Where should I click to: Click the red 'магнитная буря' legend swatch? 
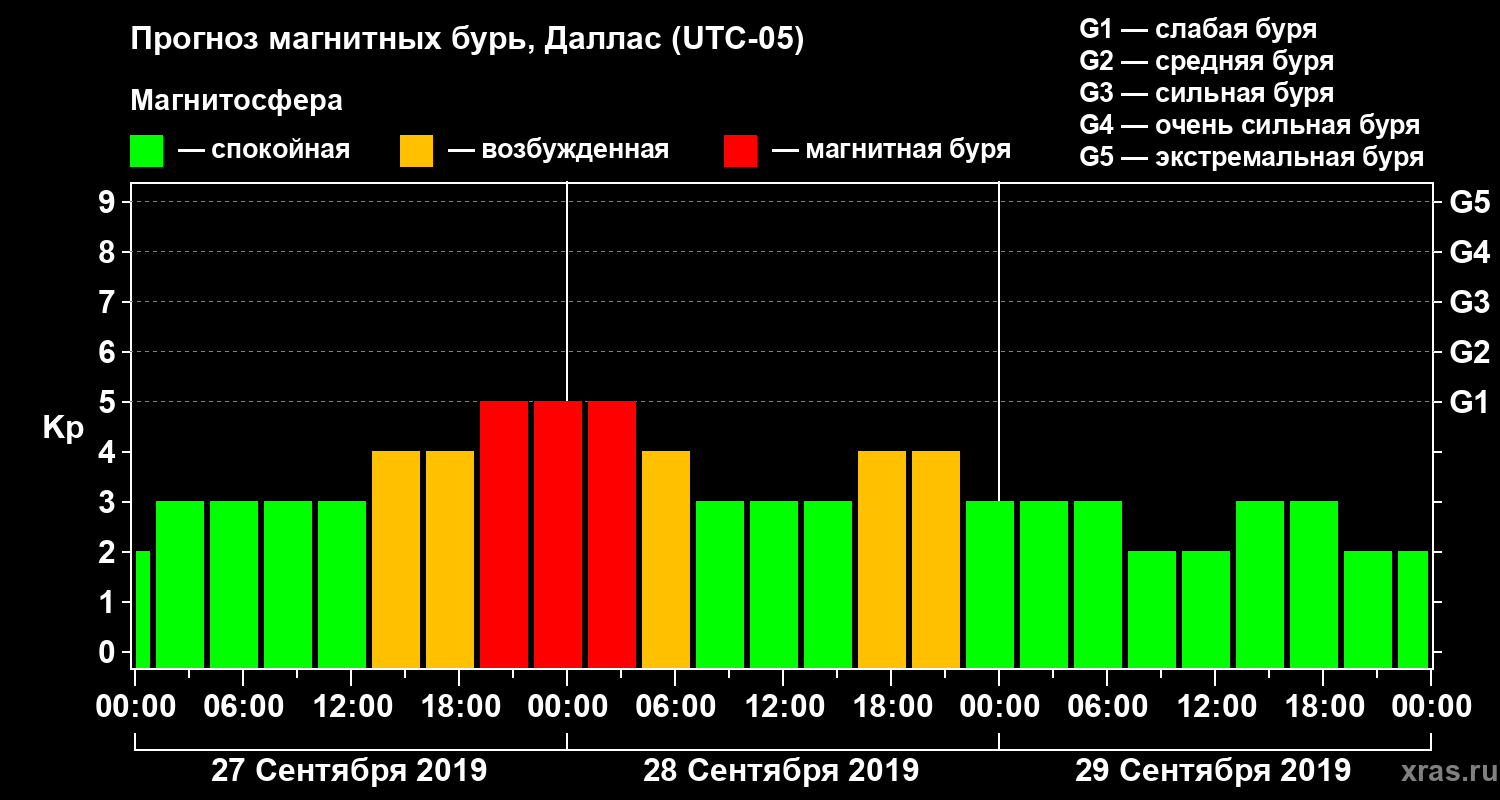click(741, 151)
